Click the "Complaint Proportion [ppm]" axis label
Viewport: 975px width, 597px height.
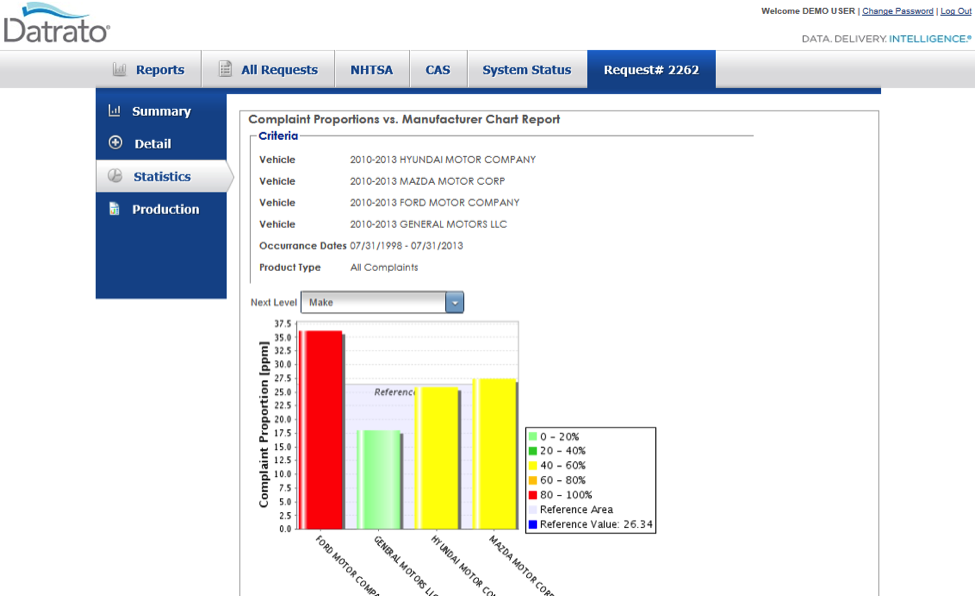pos(264,424)
